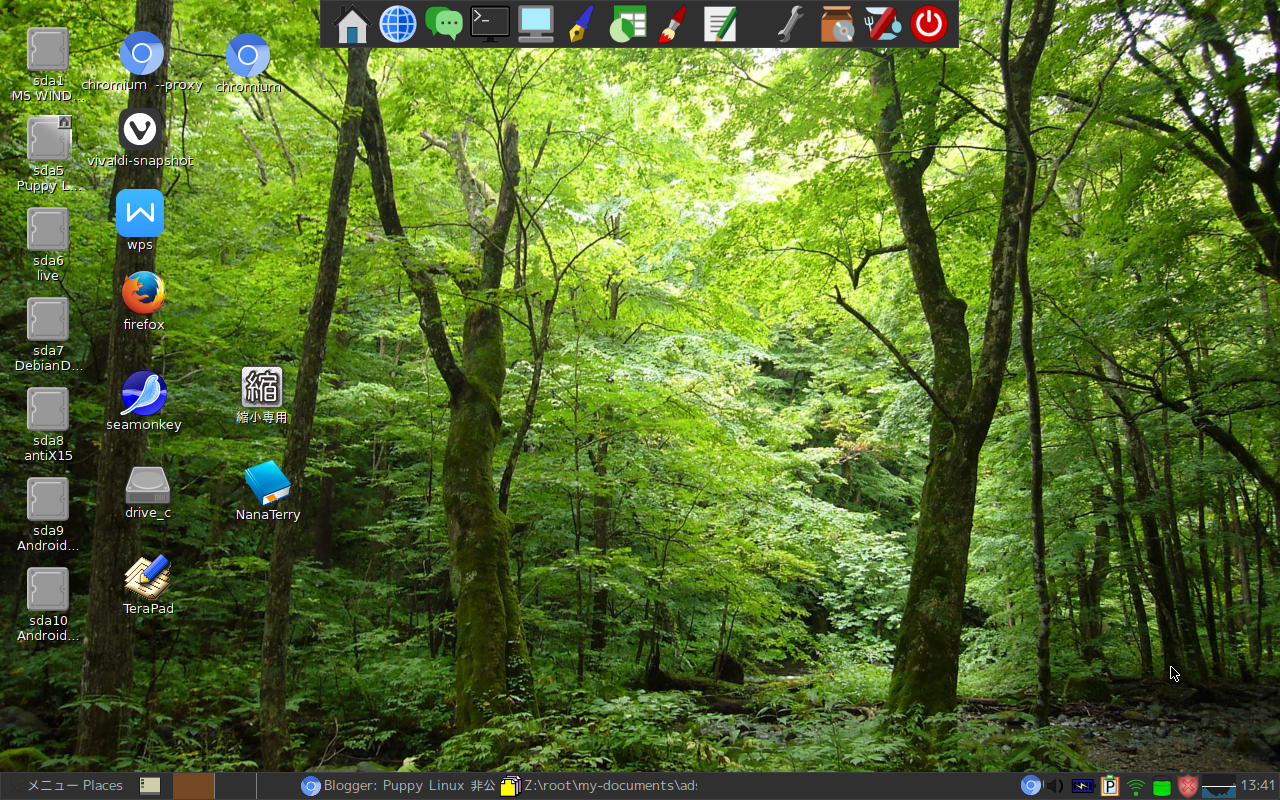Click the 13:41 clock
Image resolution: width=1280 pixels, height=800 pixels.
1258,786
